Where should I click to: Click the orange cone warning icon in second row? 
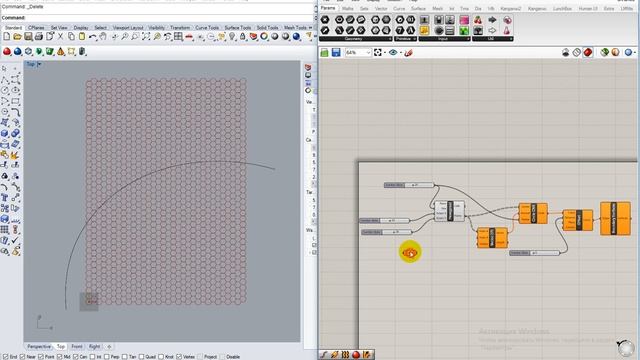point(60,52)
